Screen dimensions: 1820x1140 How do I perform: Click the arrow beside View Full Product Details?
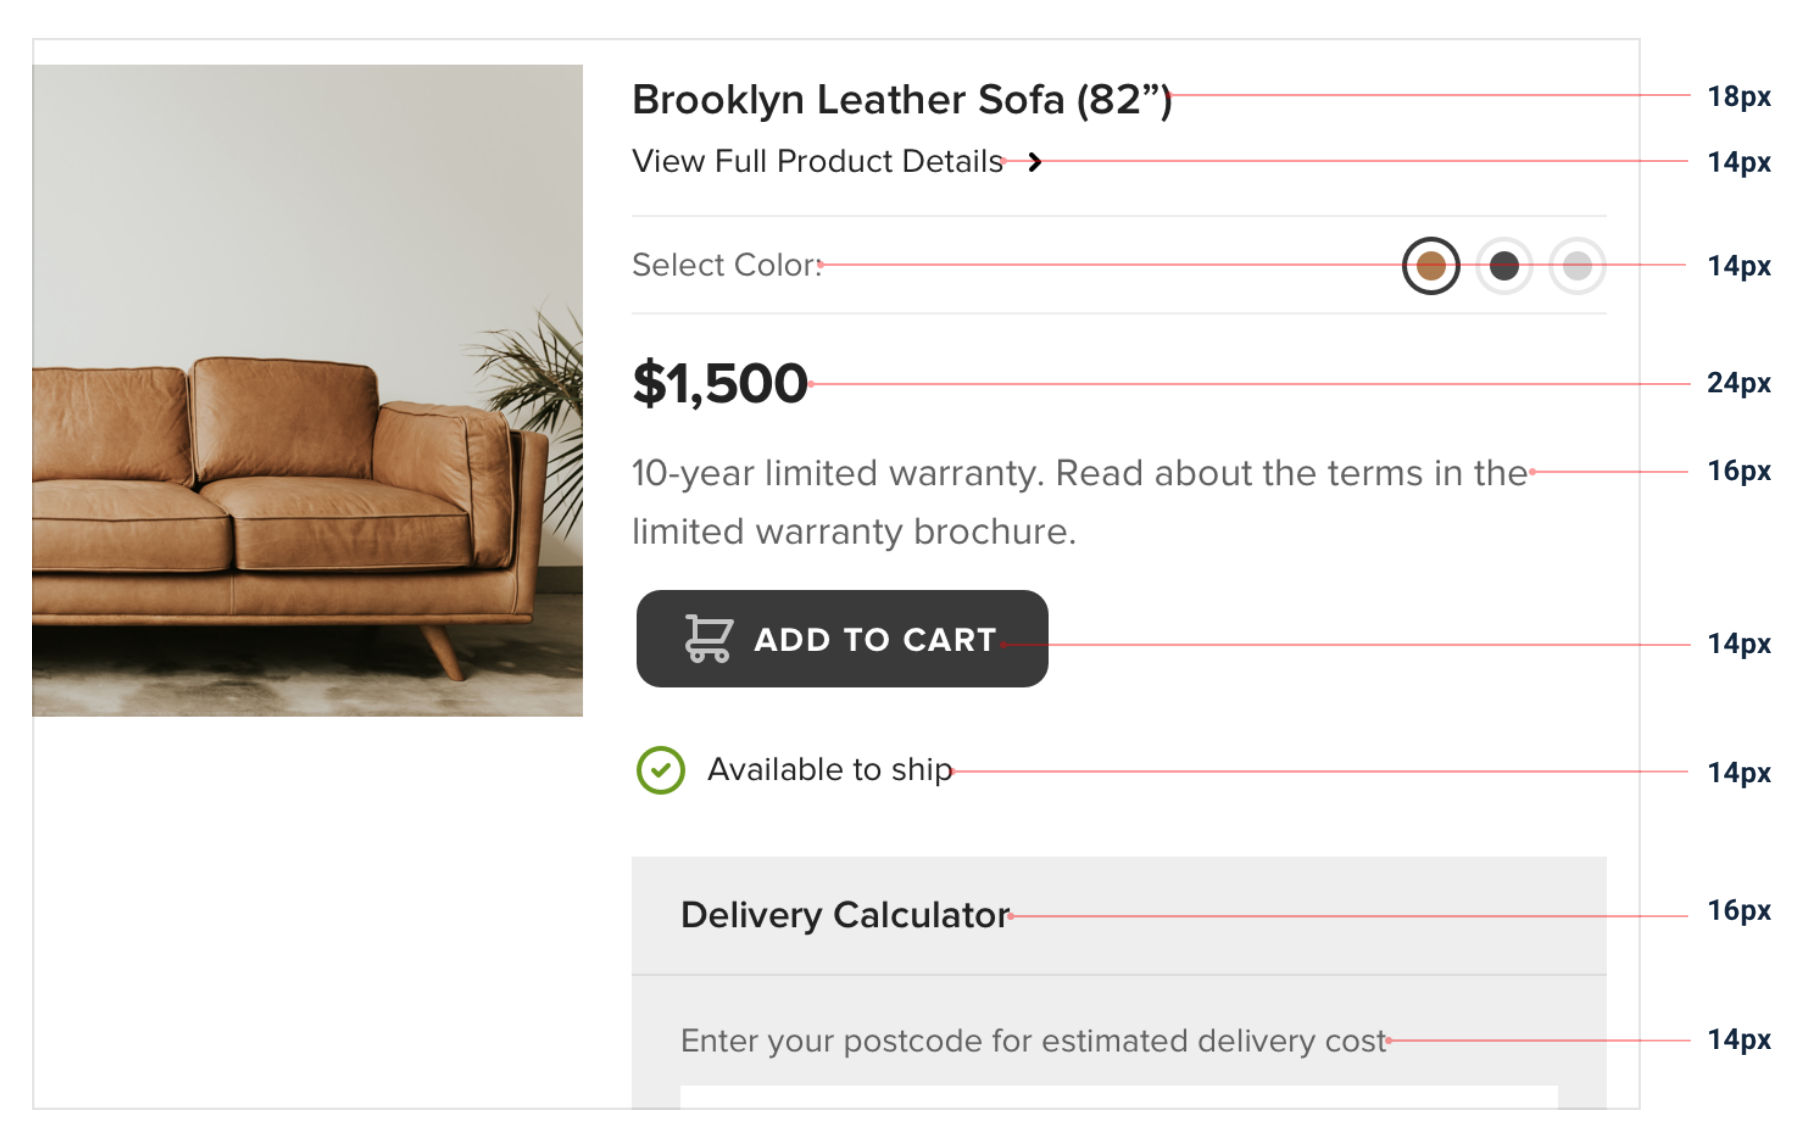click(1035, 162)
